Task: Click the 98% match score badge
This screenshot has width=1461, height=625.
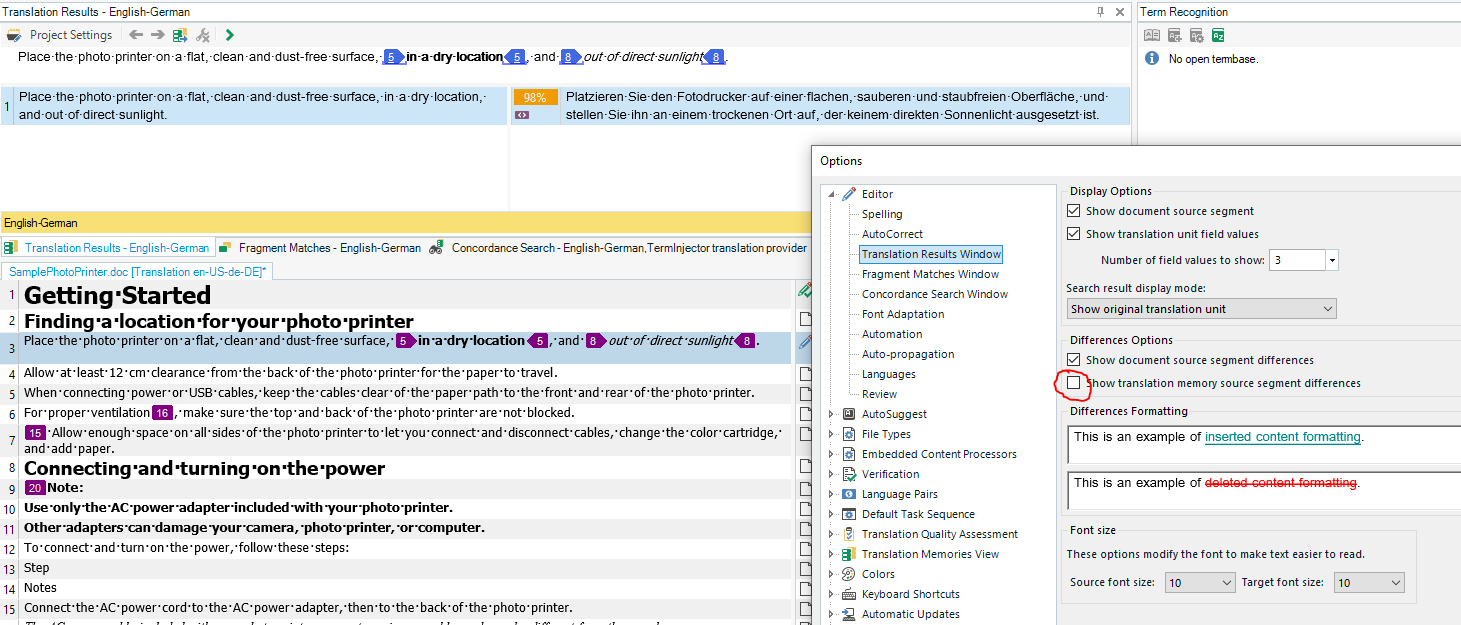Action: click(x=535, y=97)
